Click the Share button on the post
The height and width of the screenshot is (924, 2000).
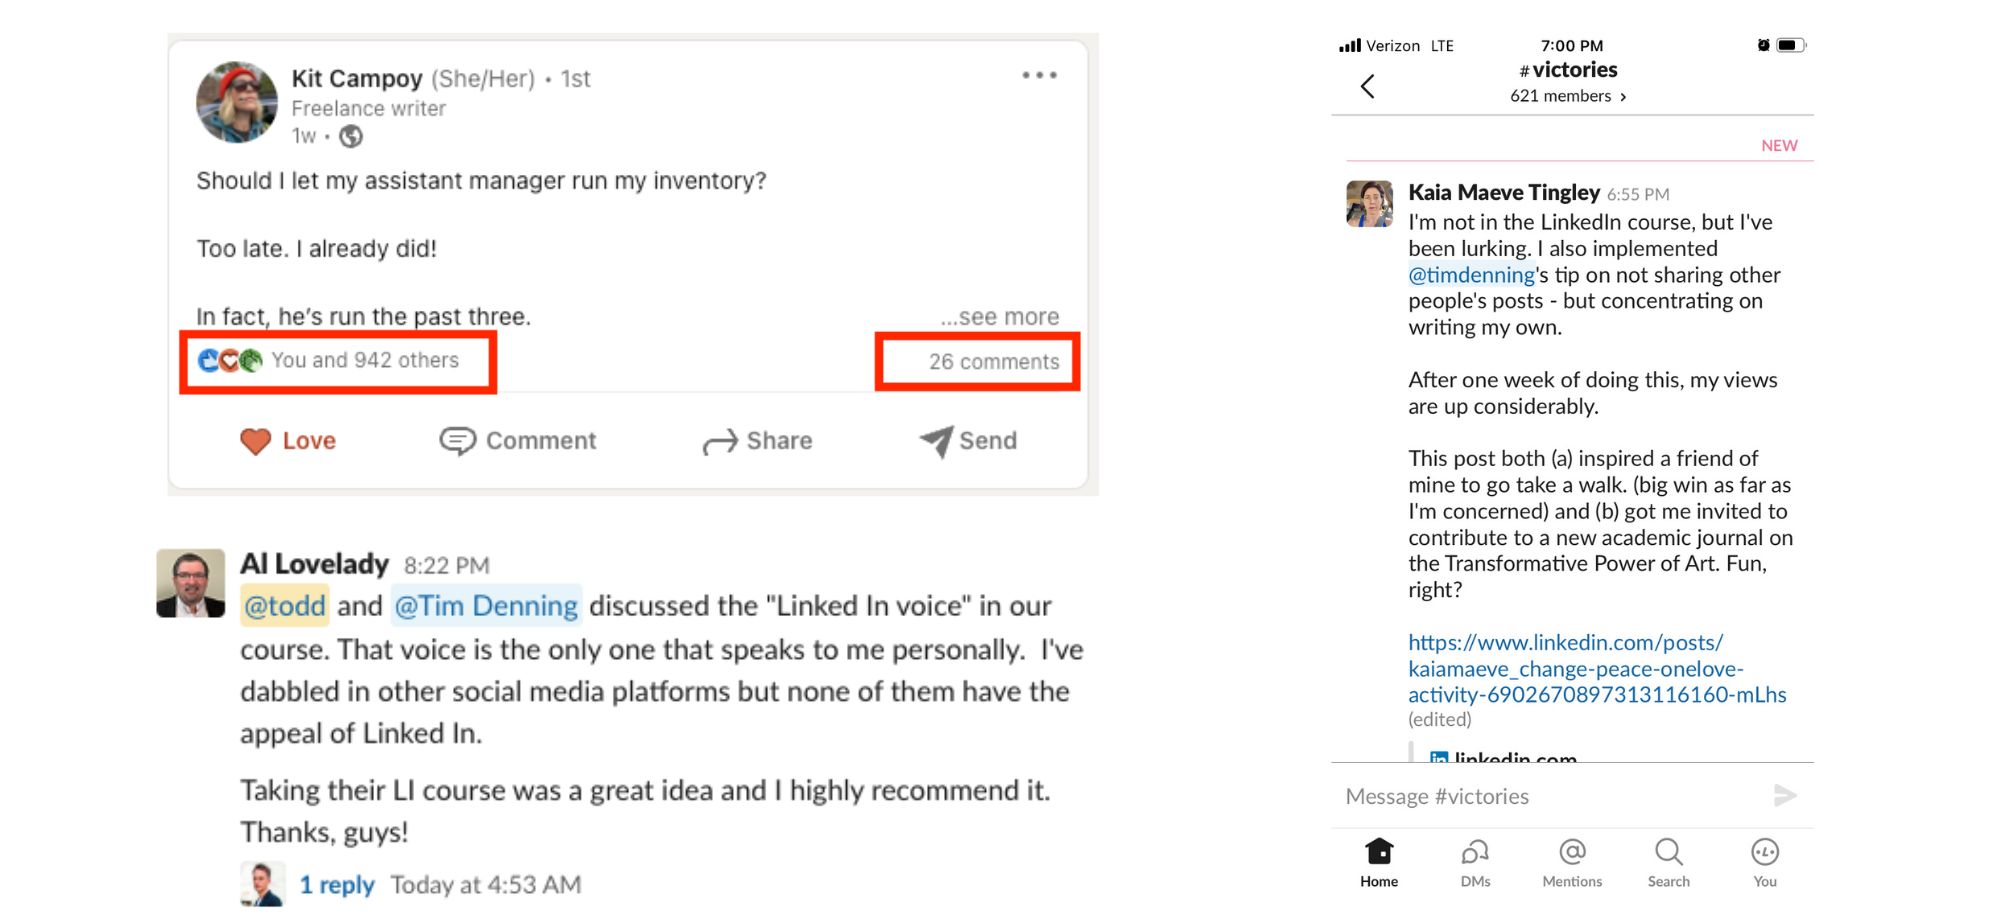pyautogui.click(x=757, y=441)
